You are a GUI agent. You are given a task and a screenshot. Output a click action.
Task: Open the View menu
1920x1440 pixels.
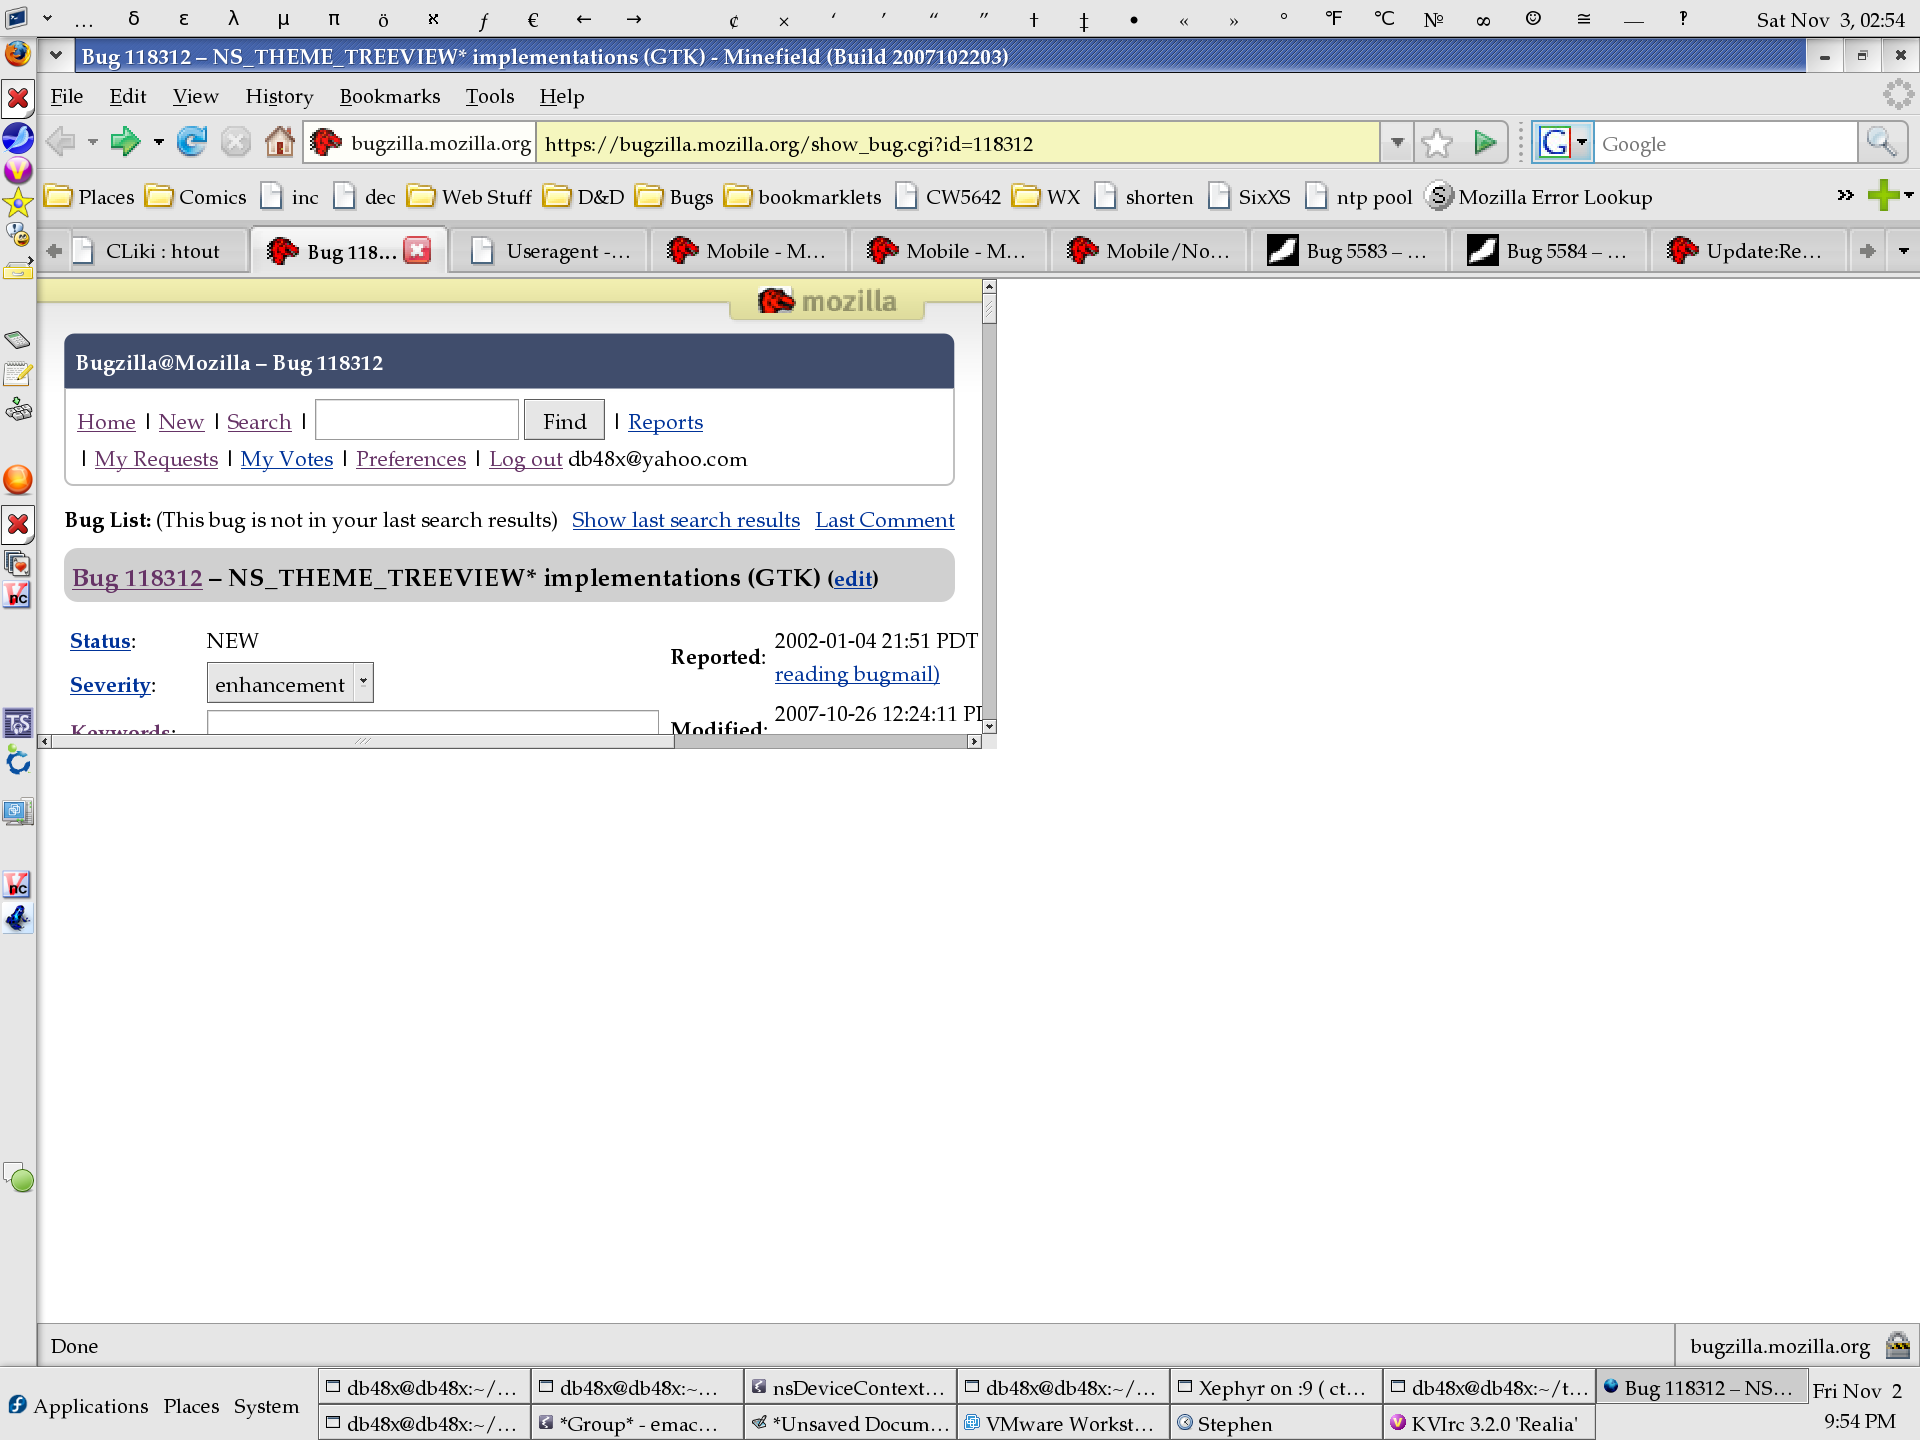point(195,97)
